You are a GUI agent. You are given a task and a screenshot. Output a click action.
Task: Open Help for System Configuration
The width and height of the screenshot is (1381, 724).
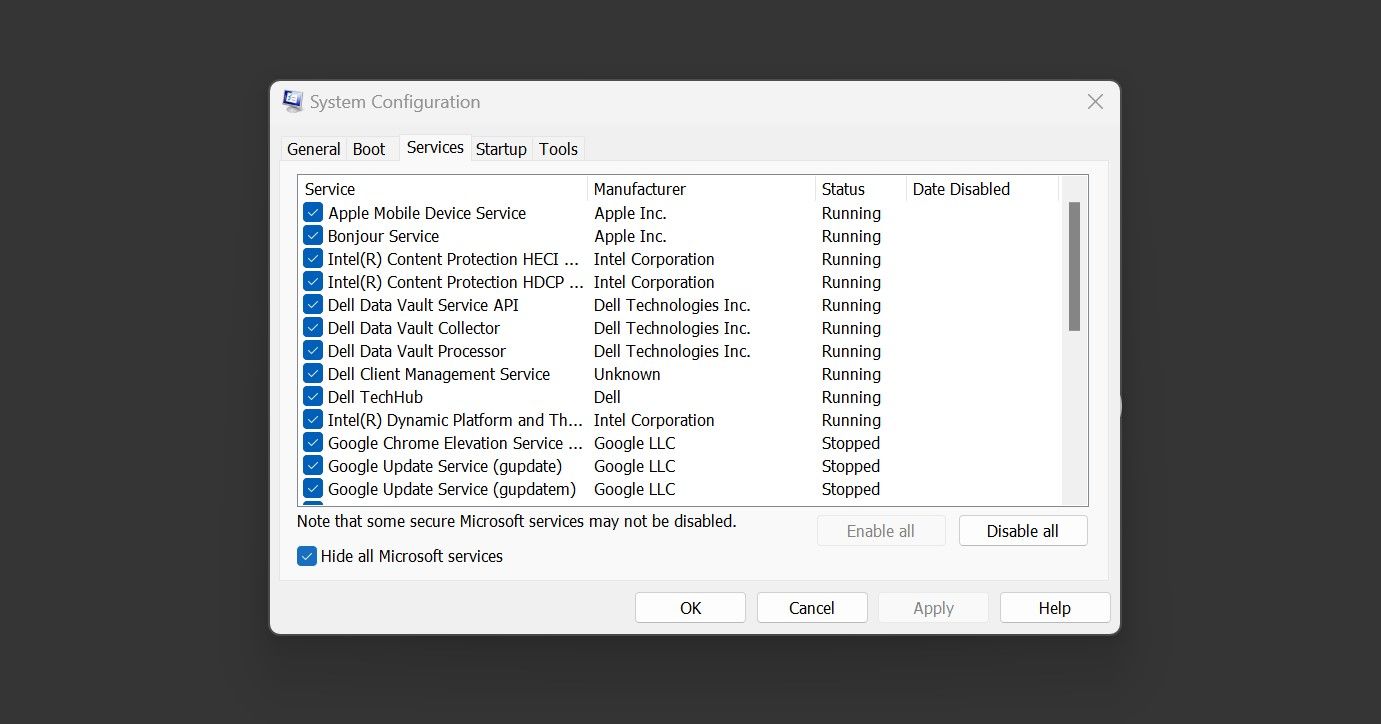tap(1054, 607)
